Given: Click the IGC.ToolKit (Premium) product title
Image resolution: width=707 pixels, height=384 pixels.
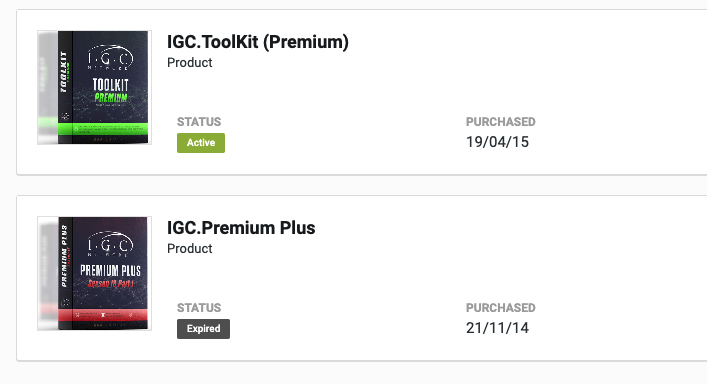Looking at the screenshot, I should pyautogui.click(x=257, y=42).
